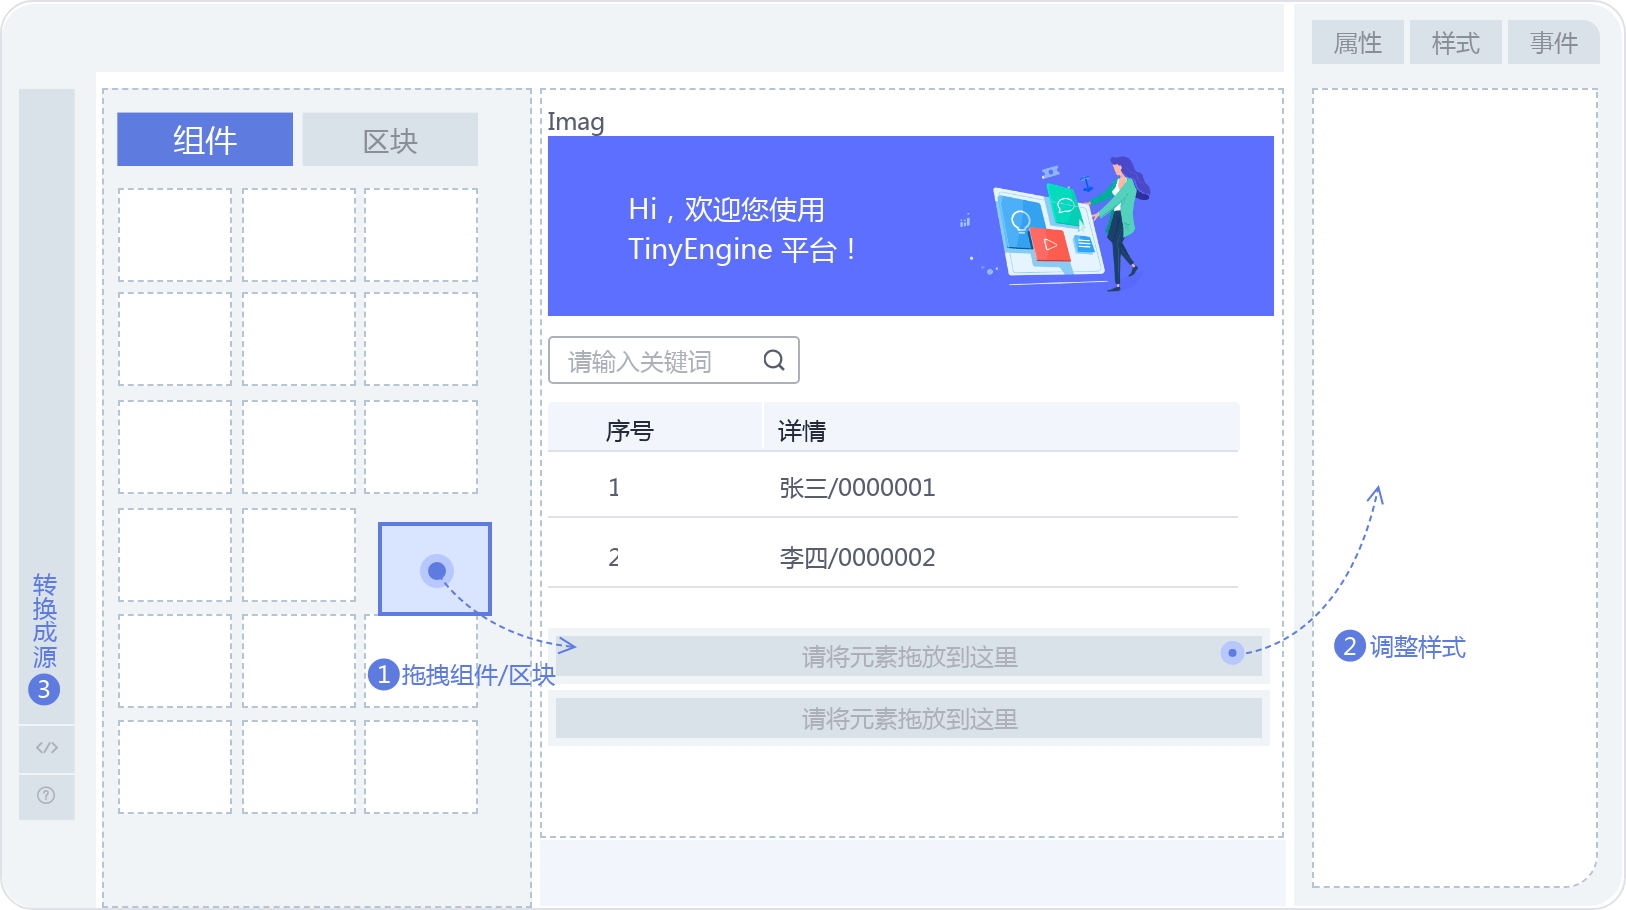Click the dot on the drop zone

[1232, 653]
